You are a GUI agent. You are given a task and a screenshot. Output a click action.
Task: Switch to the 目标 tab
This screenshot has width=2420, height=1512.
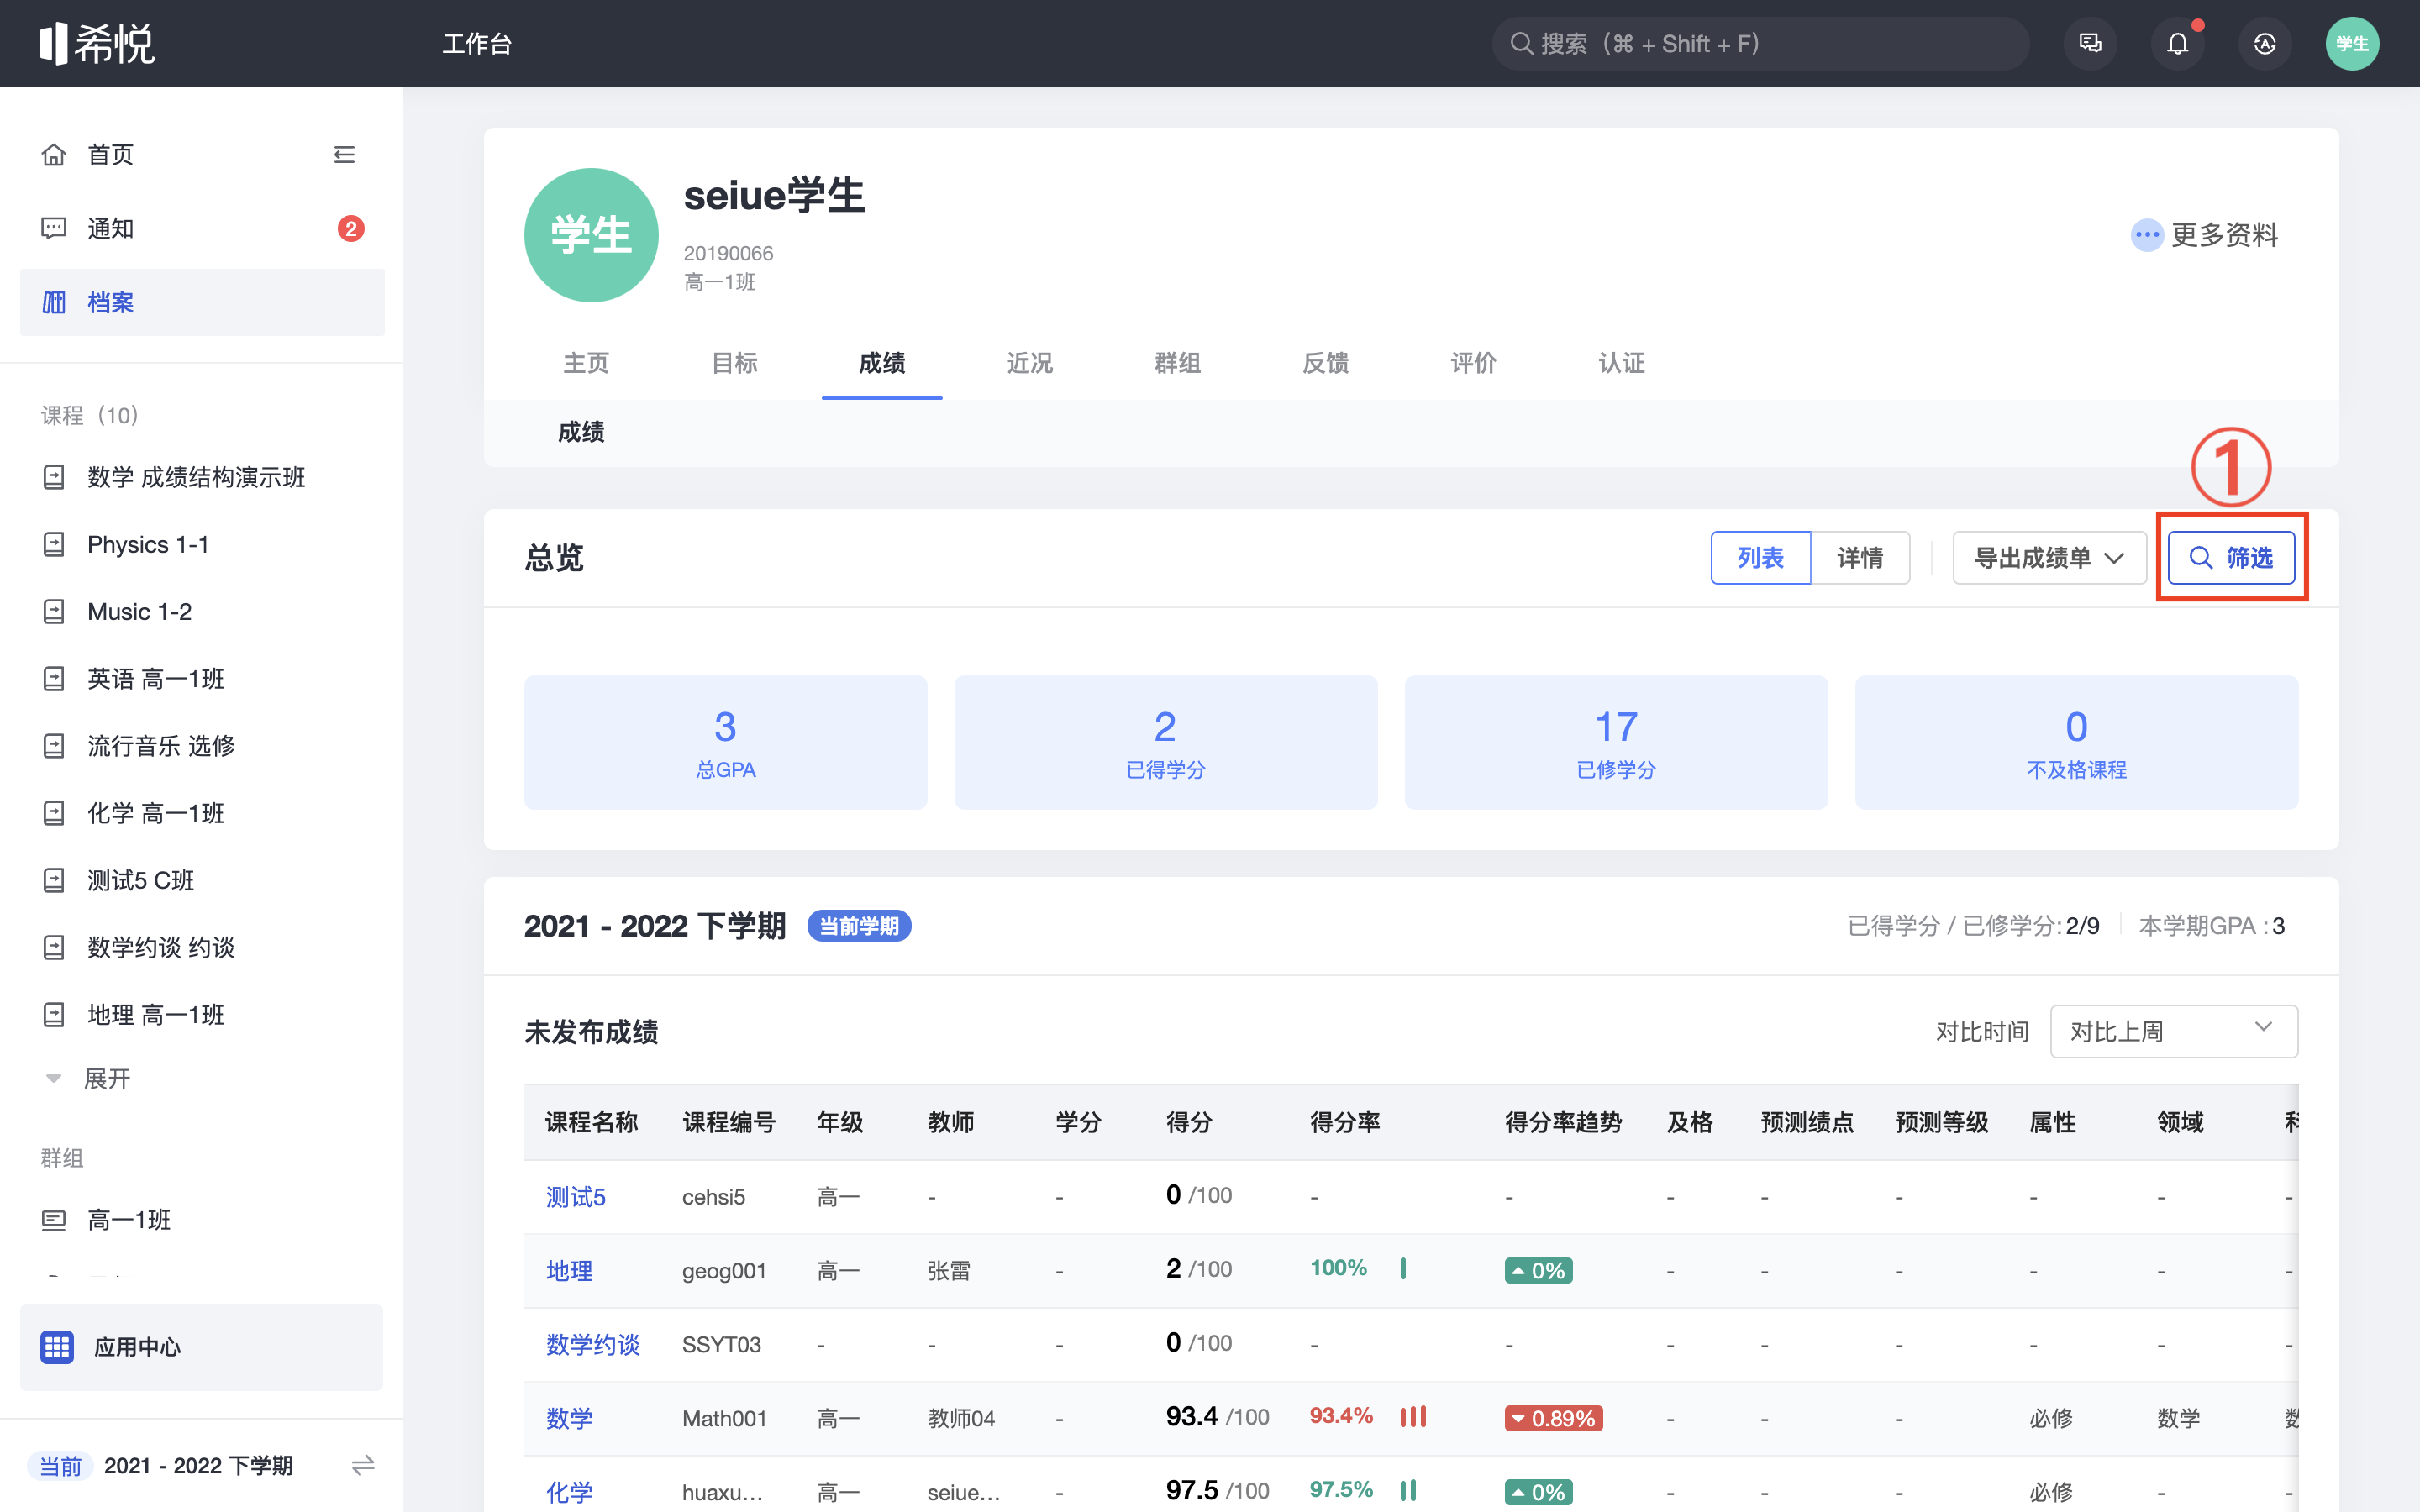[x=734, y=363]
